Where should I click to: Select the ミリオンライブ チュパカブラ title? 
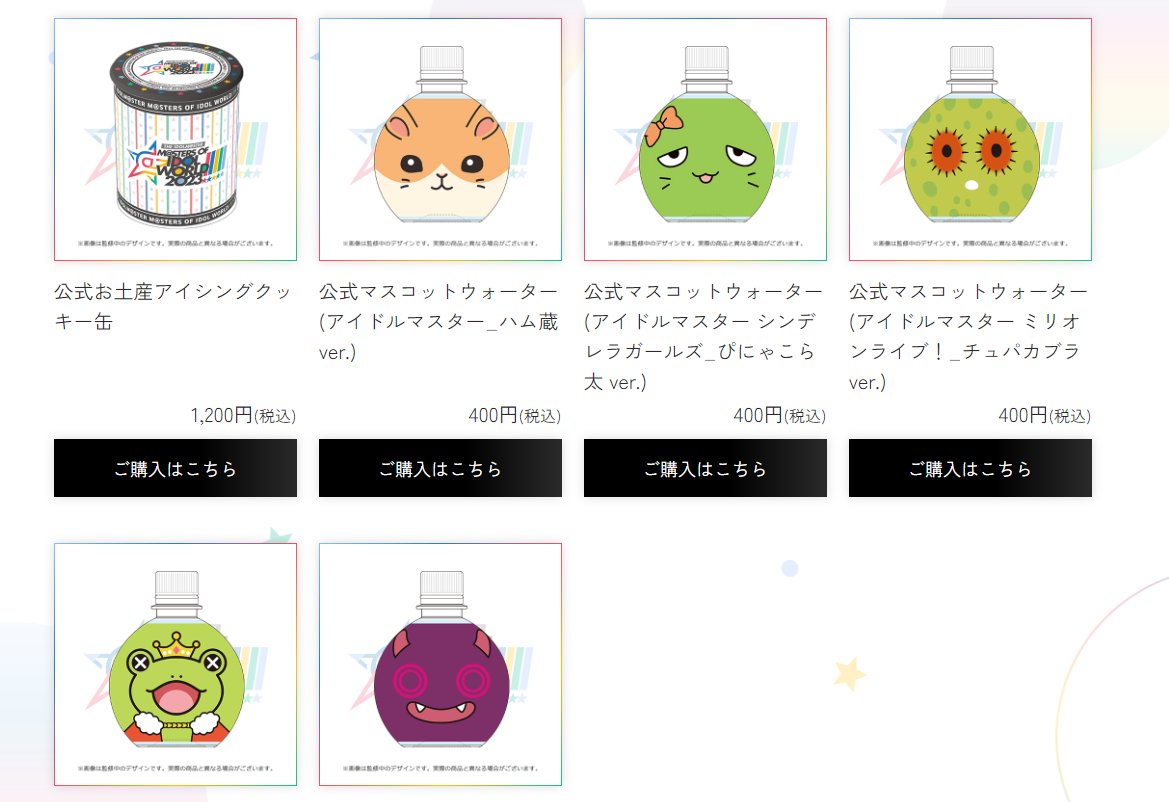968,337
